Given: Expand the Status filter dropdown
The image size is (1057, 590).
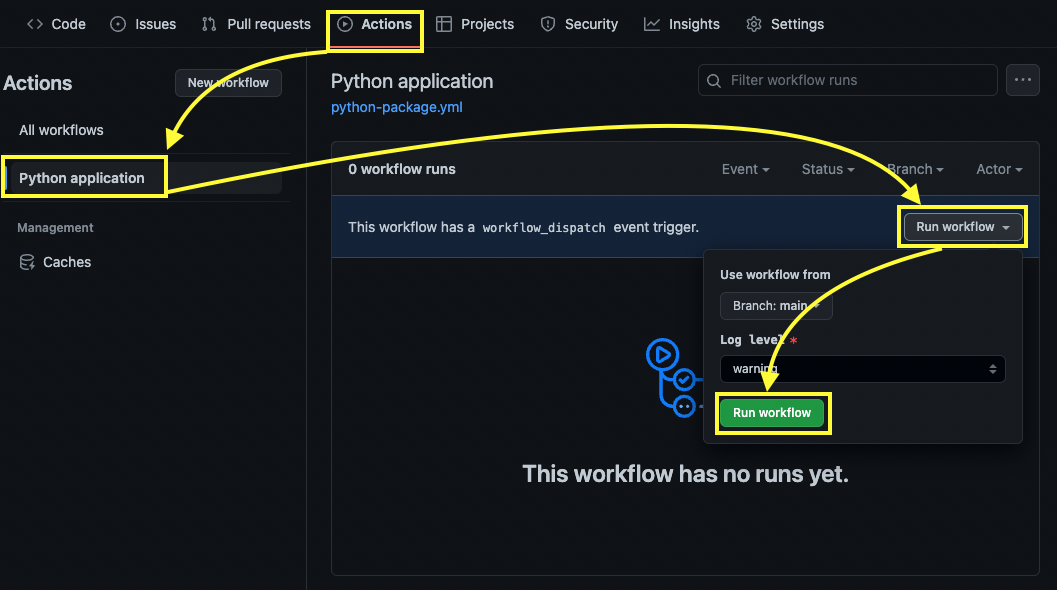Looking at the screenshot, I should point(828,169).
